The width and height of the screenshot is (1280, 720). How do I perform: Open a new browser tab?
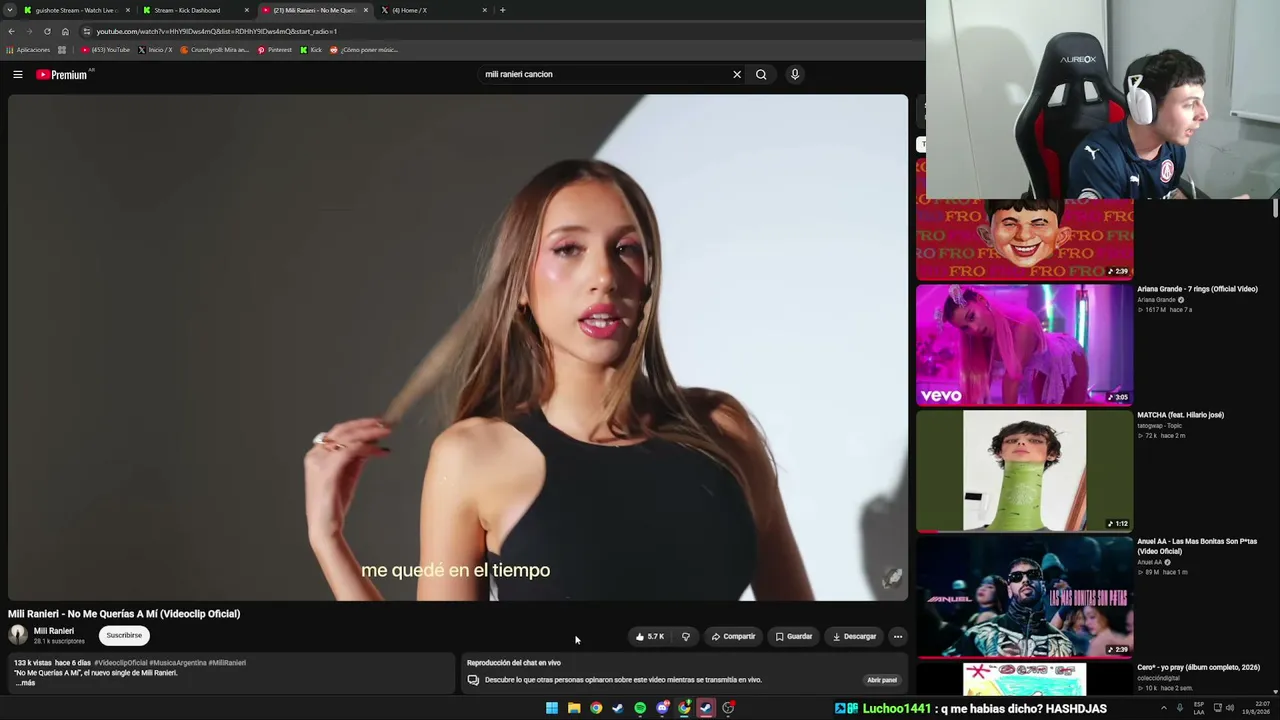(502, 10)
